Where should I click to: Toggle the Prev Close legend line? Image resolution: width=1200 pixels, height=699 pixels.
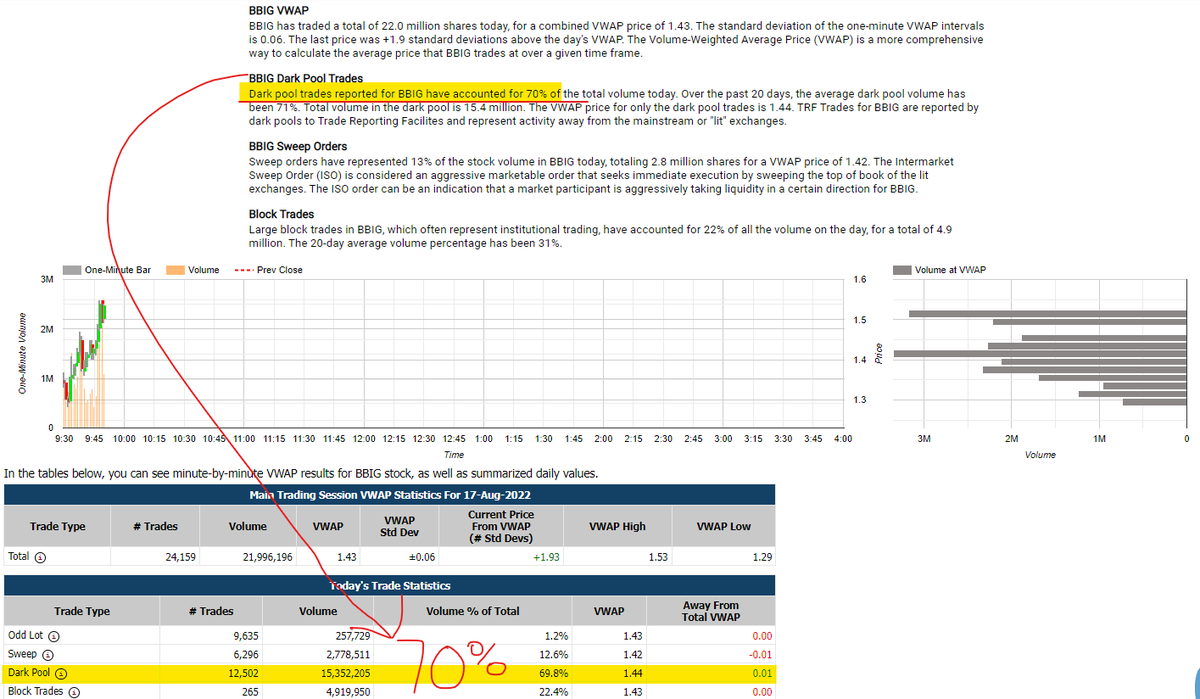268,270
